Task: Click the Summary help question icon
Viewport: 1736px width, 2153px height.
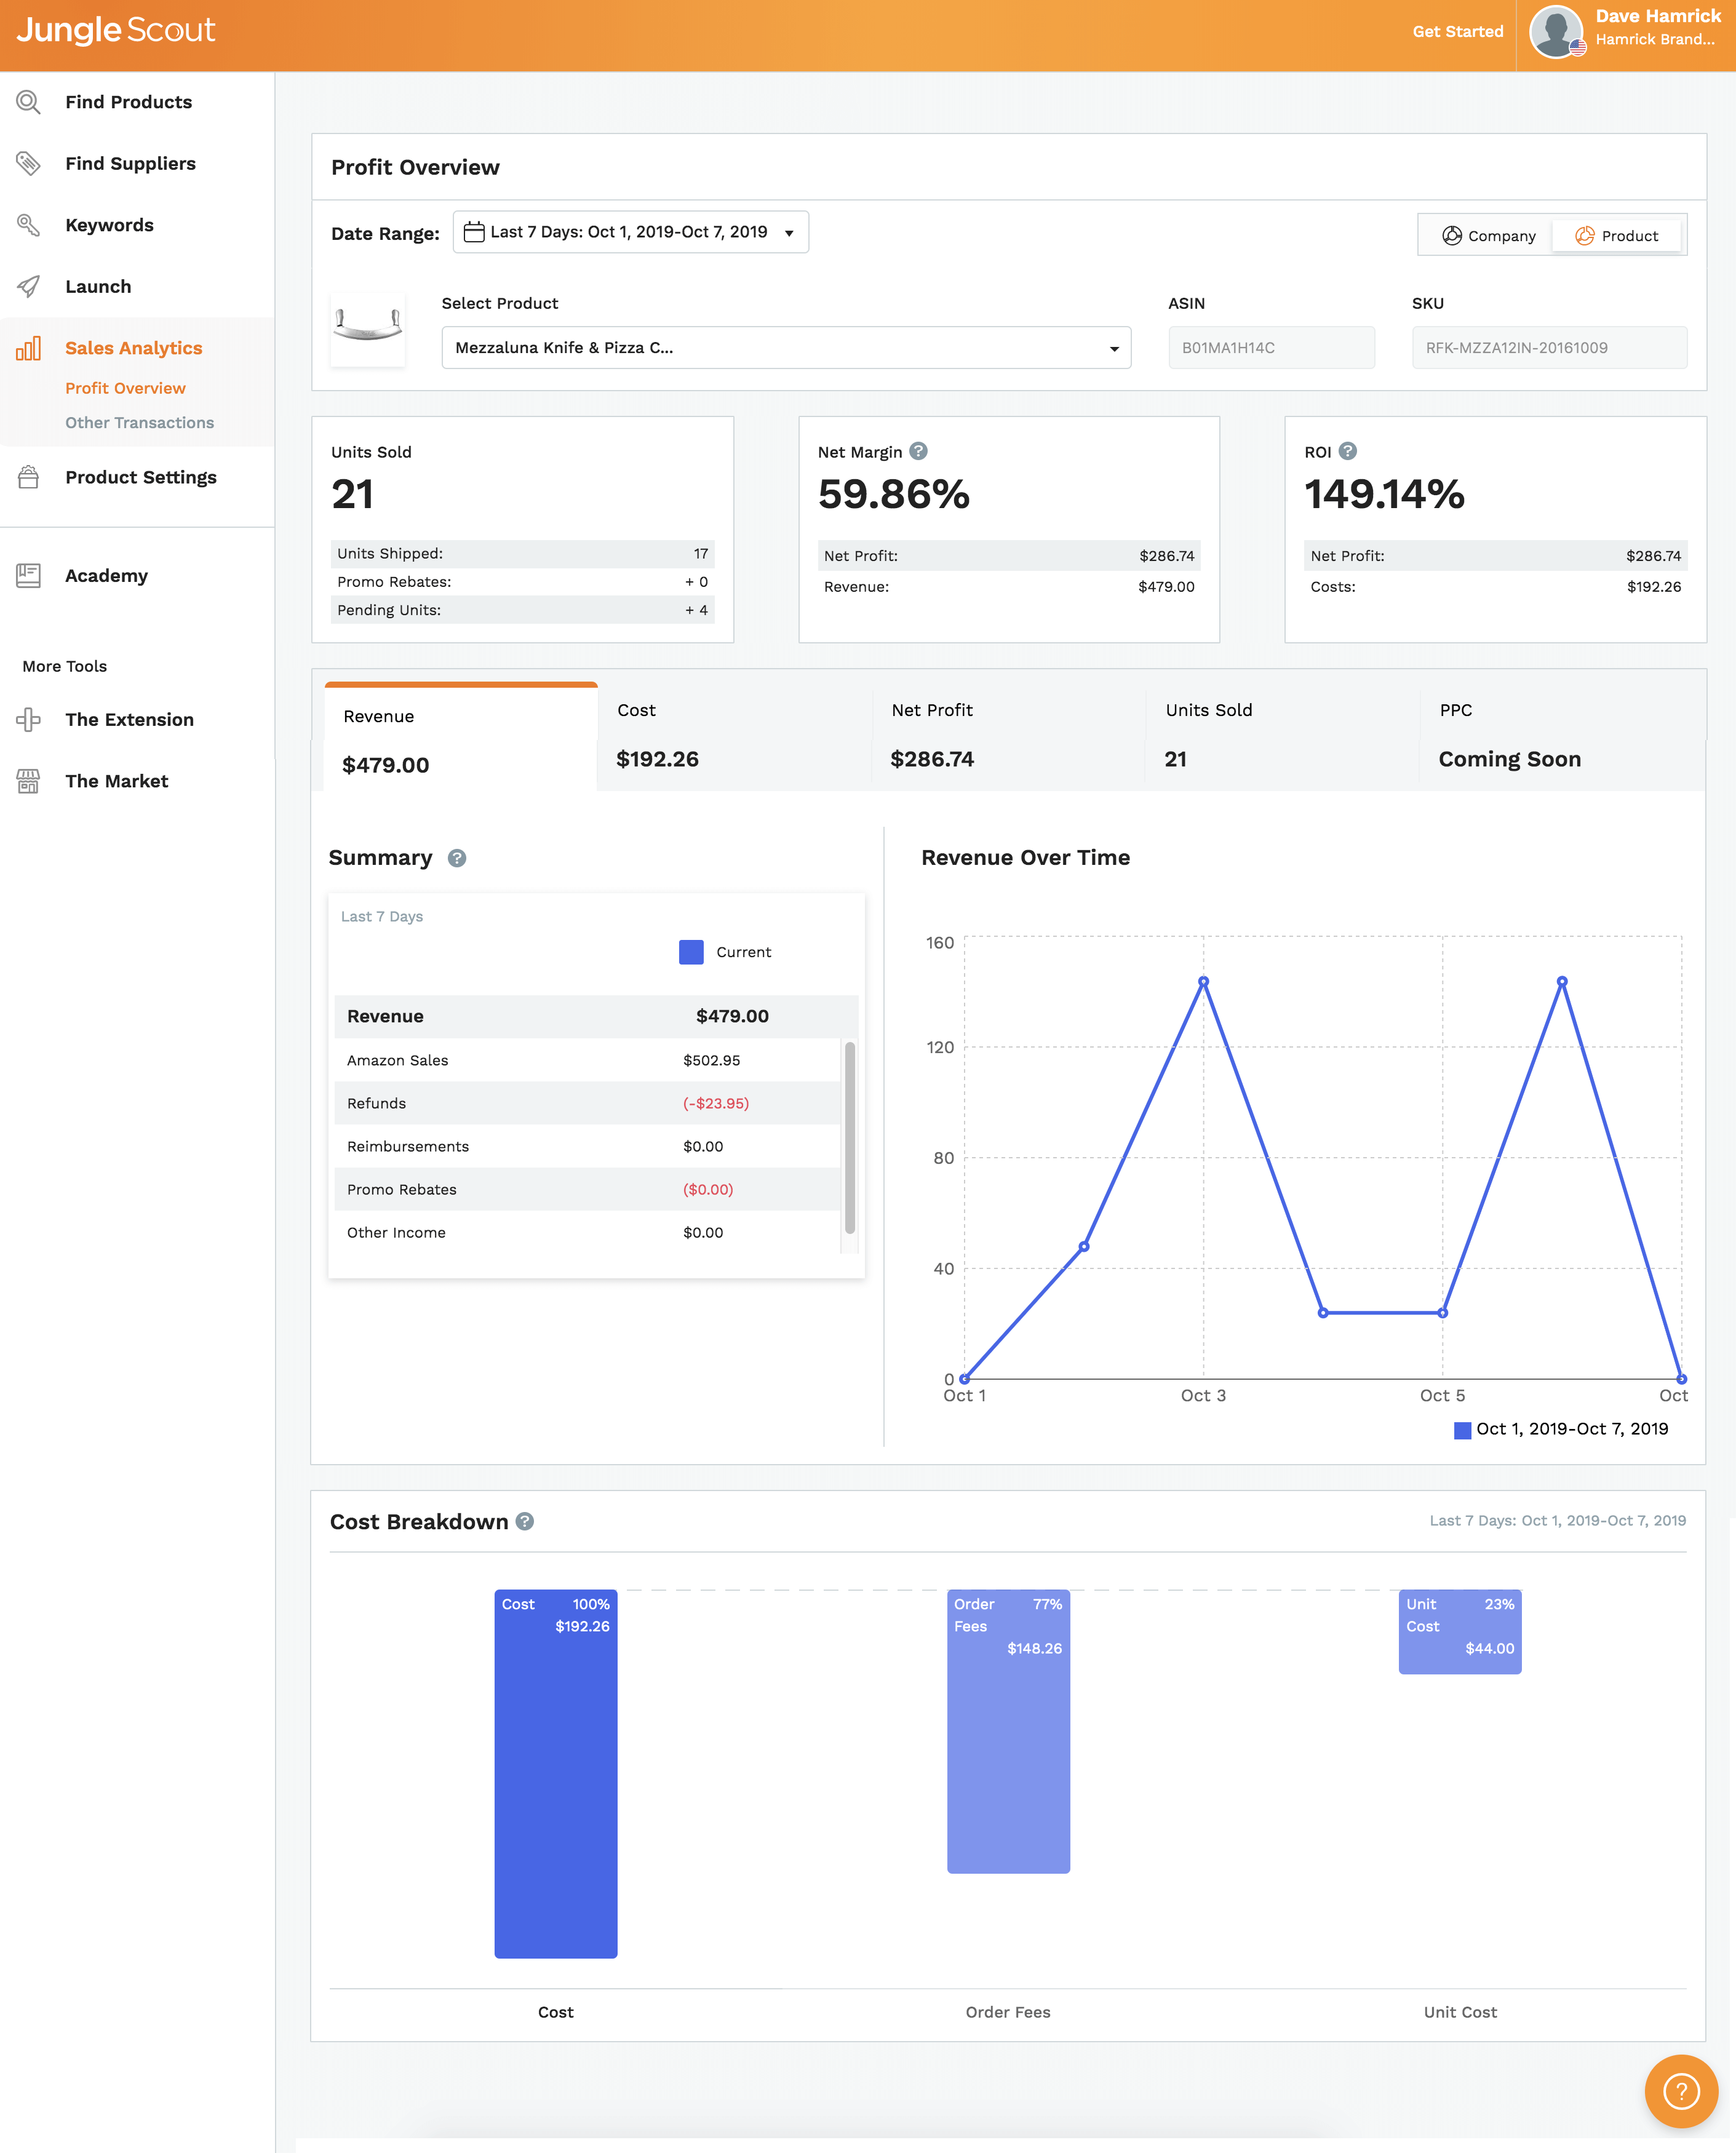Action: [x=457, y=858]
